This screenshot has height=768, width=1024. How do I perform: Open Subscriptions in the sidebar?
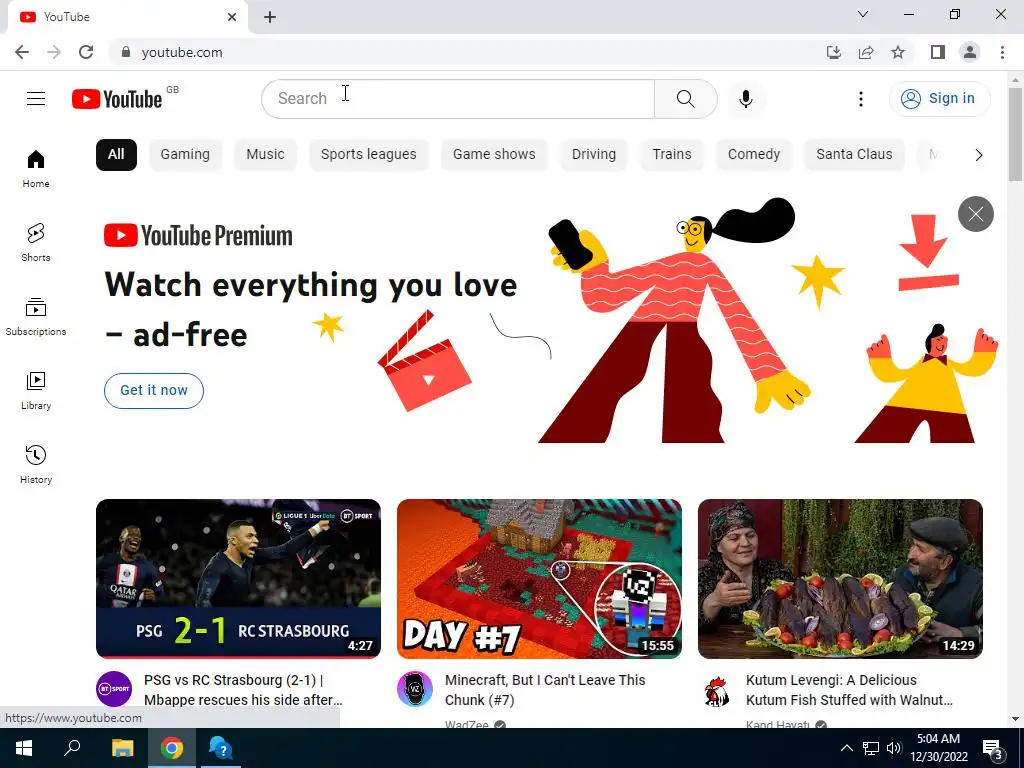coord(36,316)
